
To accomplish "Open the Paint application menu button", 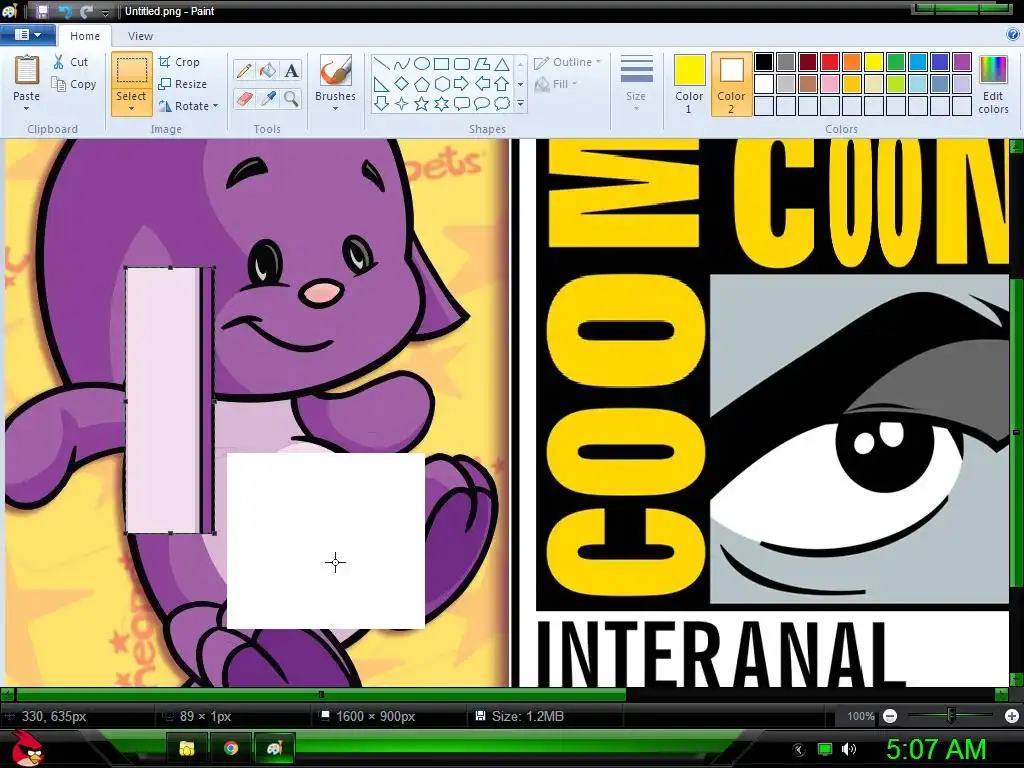I will (x=27, y=35).
